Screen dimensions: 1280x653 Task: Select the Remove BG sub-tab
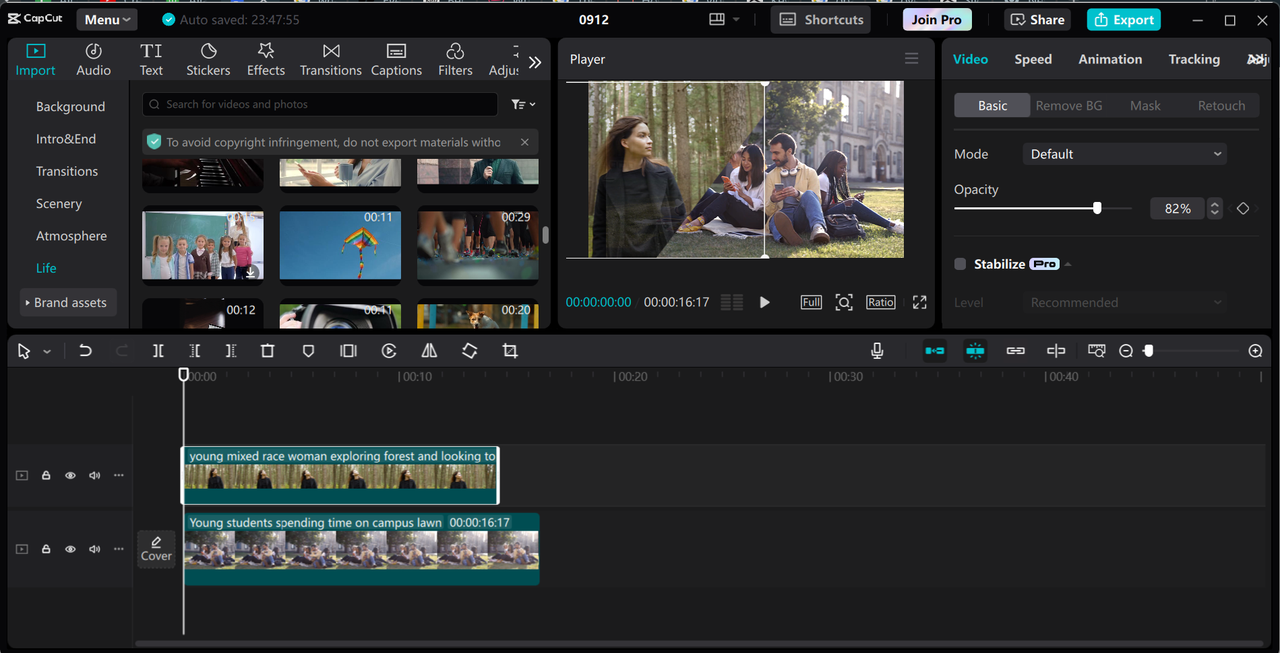1069,105
